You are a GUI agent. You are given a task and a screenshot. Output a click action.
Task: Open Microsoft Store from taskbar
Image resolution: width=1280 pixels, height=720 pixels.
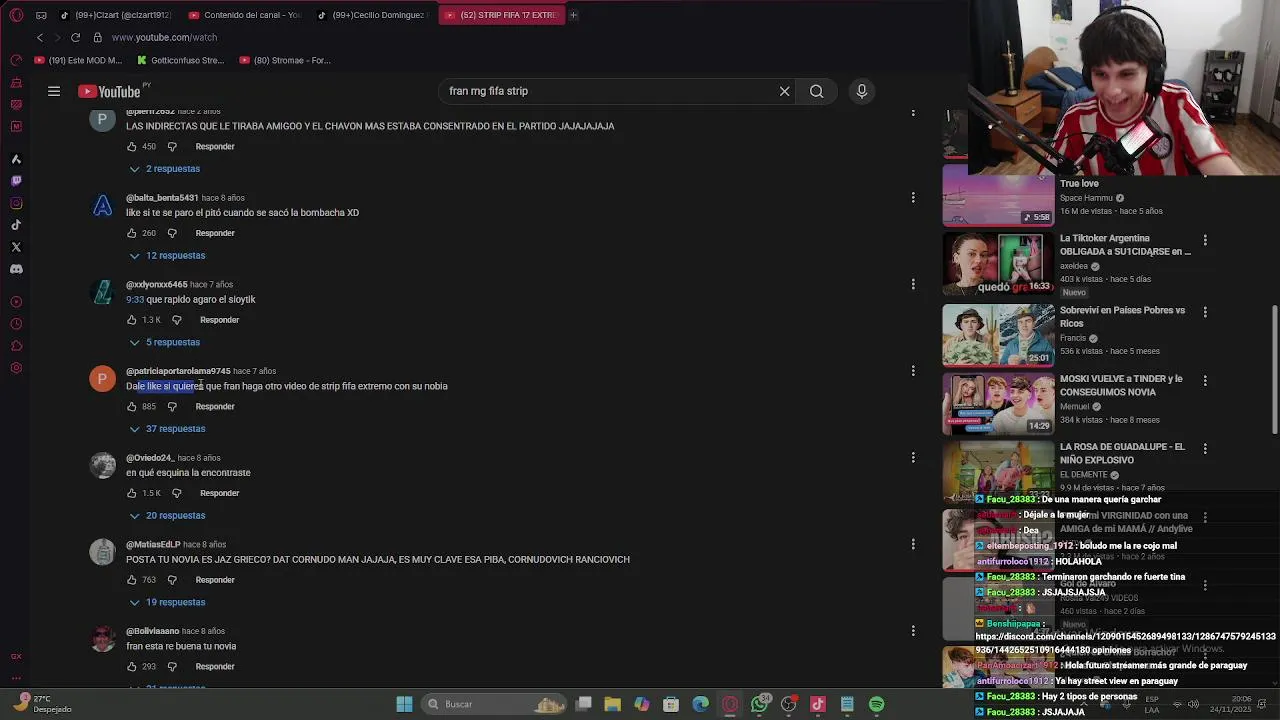672,704
